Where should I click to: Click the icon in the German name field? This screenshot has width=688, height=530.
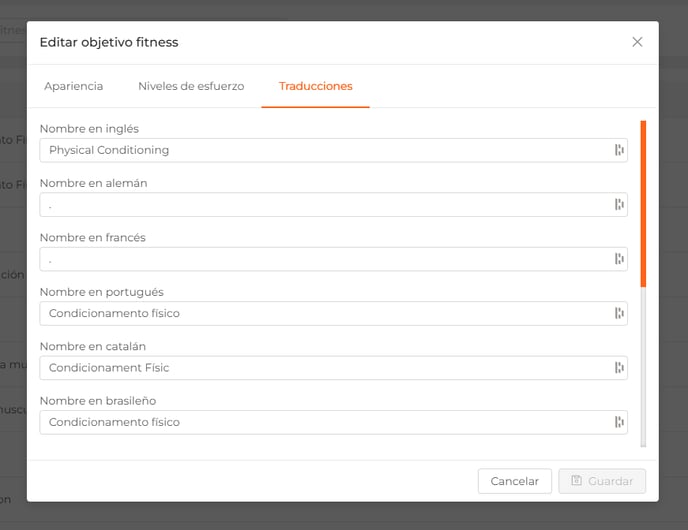[619, 204]
